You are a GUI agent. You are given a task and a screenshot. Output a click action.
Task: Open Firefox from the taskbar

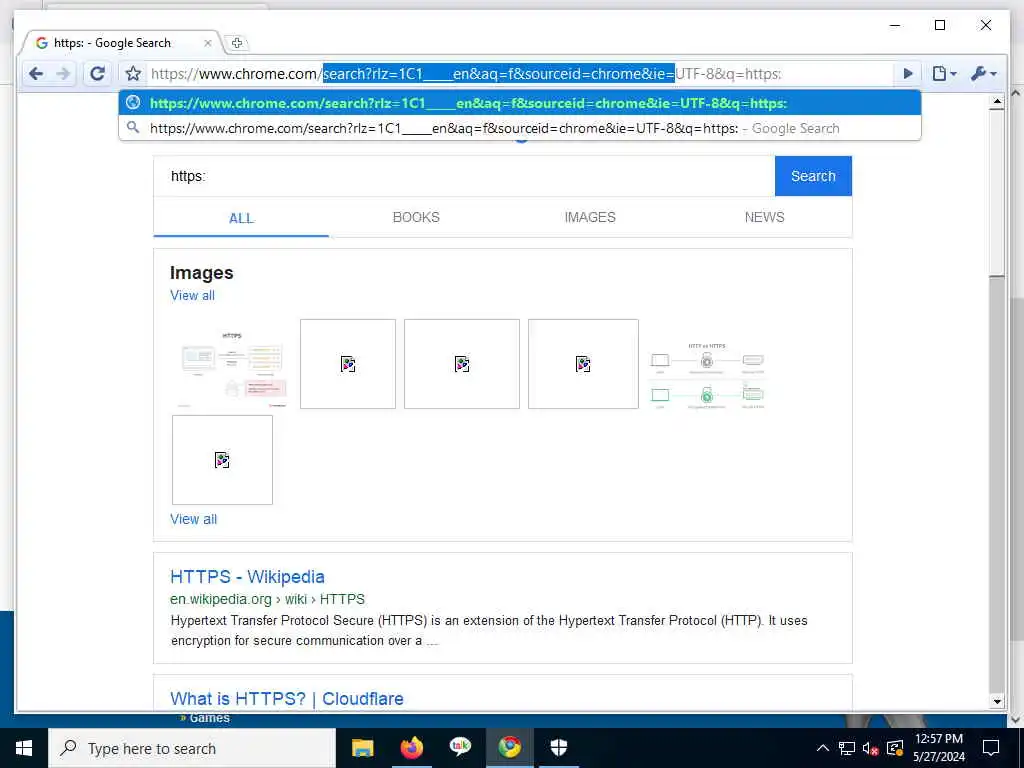coord(411,748)
